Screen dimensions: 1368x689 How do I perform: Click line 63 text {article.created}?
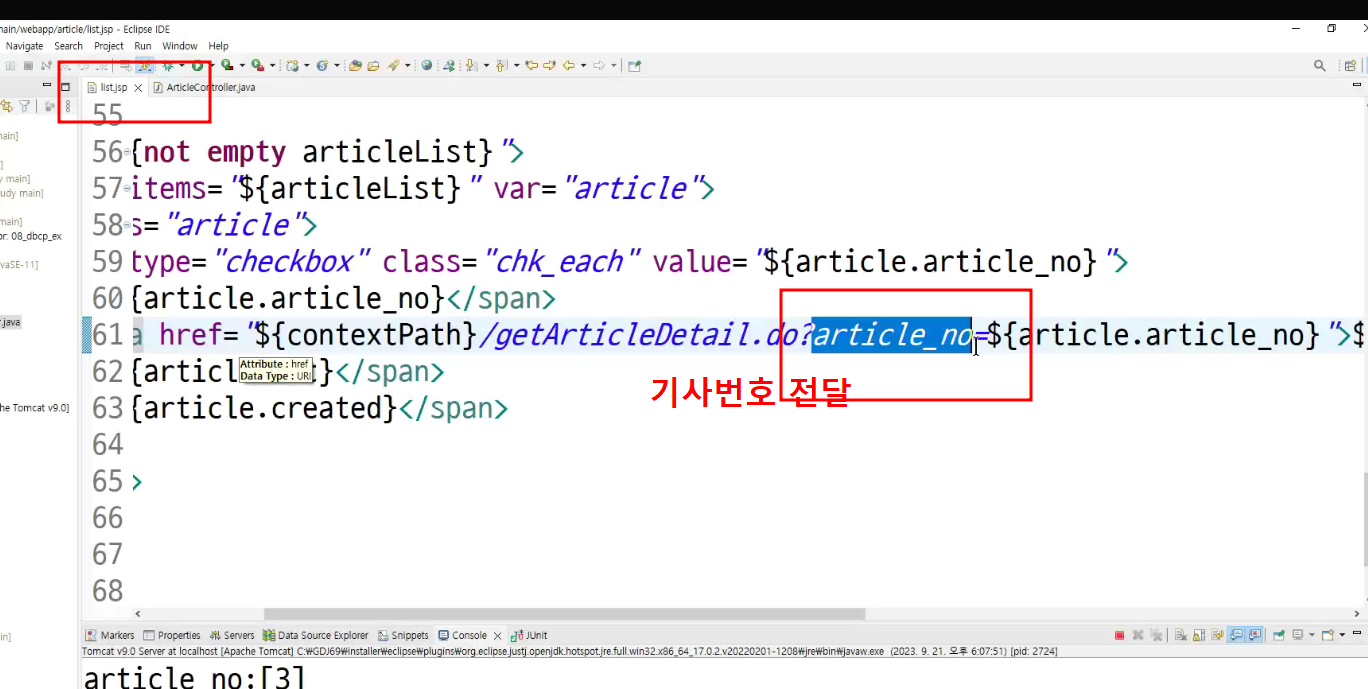point(264,408)
